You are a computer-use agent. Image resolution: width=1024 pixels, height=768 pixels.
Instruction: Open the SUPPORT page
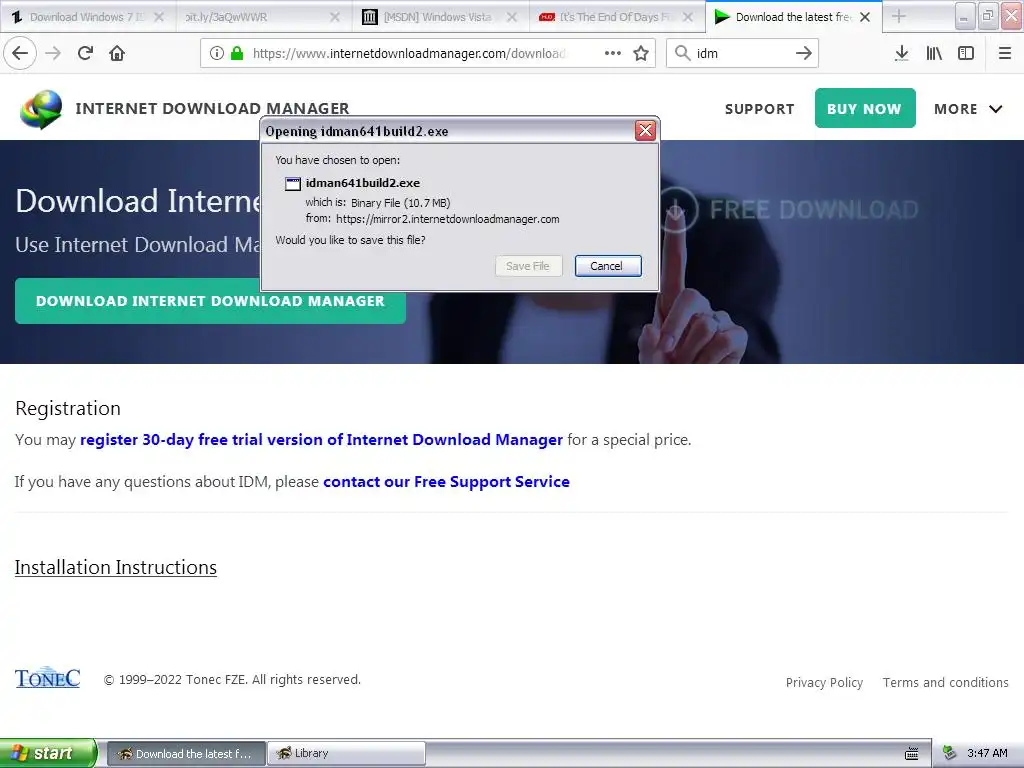click(x=760, y=109)
